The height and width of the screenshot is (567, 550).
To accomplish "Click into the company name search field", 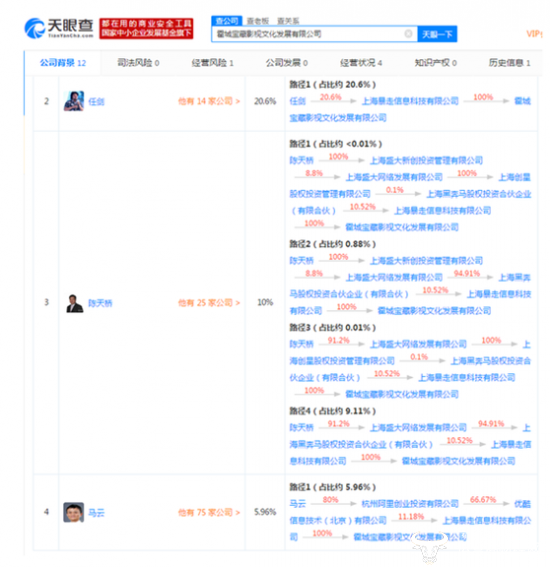I will 309,34.
